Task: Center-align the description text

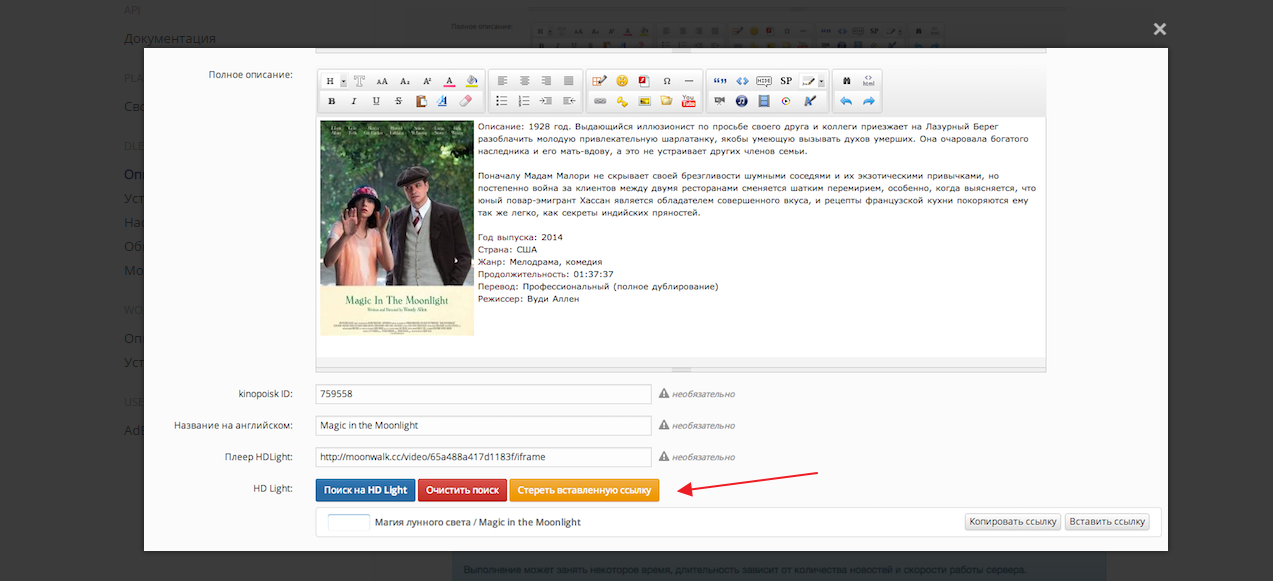Action: (x=524, y=81)
